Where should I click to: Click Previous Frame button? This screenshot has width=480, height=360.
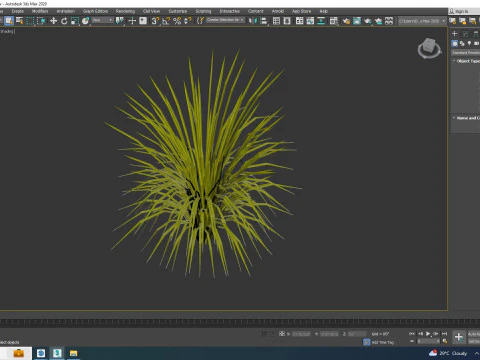pos(420,333)
